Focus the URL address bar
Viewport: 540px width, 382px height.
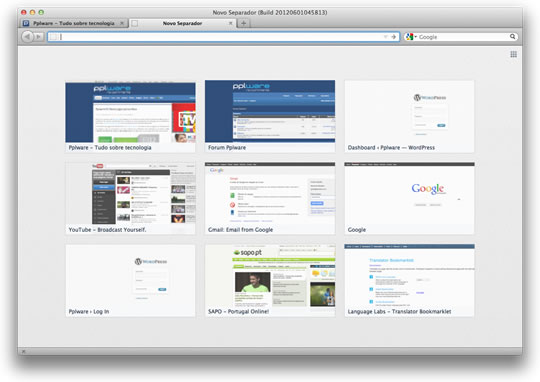pos(223,37)
